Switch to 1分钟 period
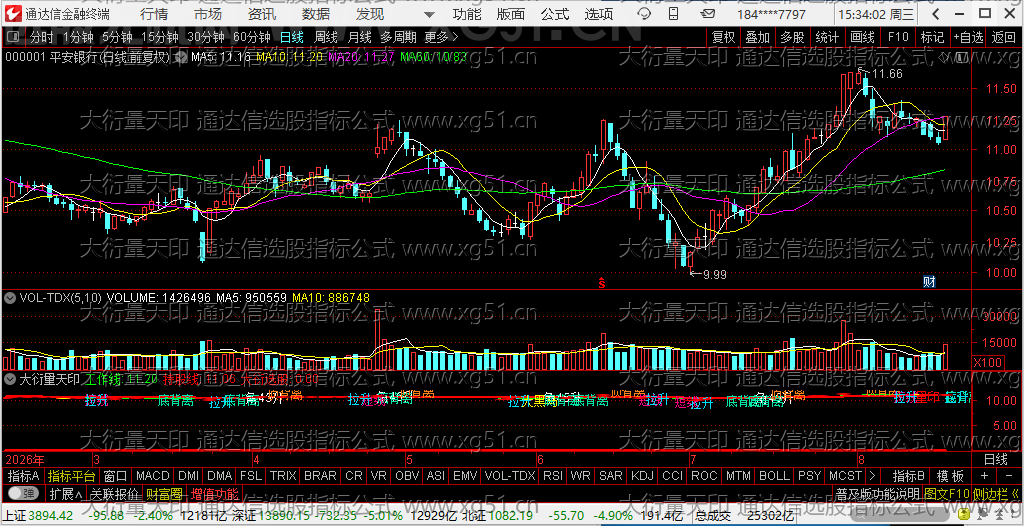1024x526 pixels. [x=78, y=37]
